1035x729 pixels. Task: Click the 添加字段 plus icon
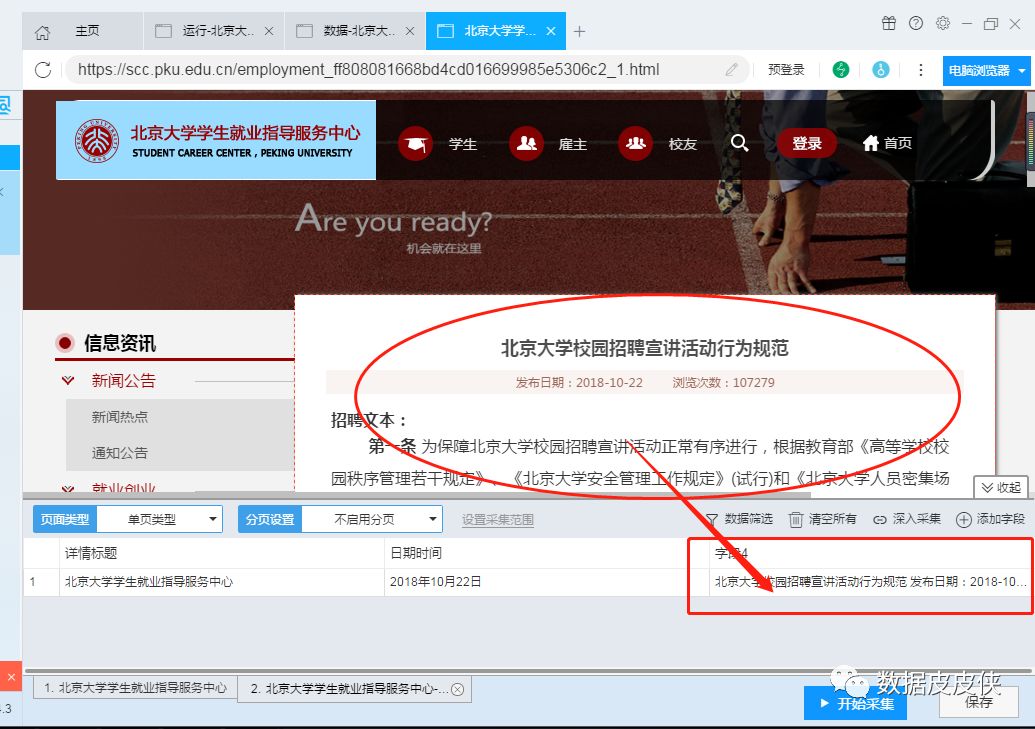(964, 520)
